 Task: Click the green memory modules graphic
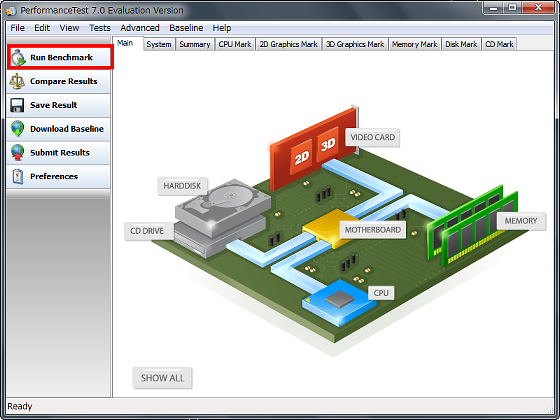tap(472, 226)
